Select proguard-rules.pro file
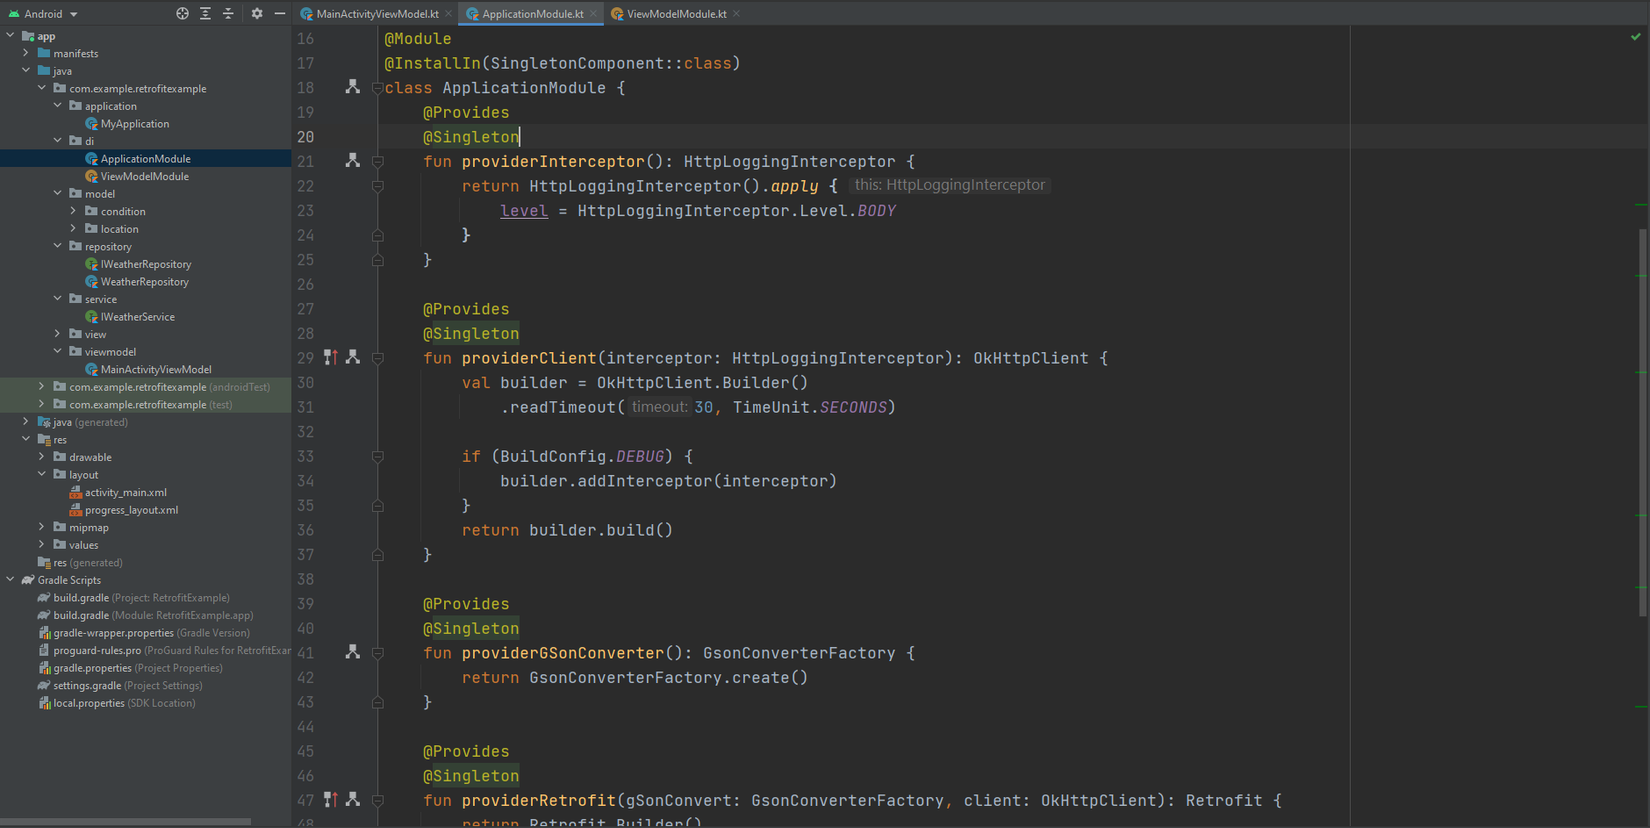Image resolution: width=1650 pixels, height=828 pixels. 165,650
